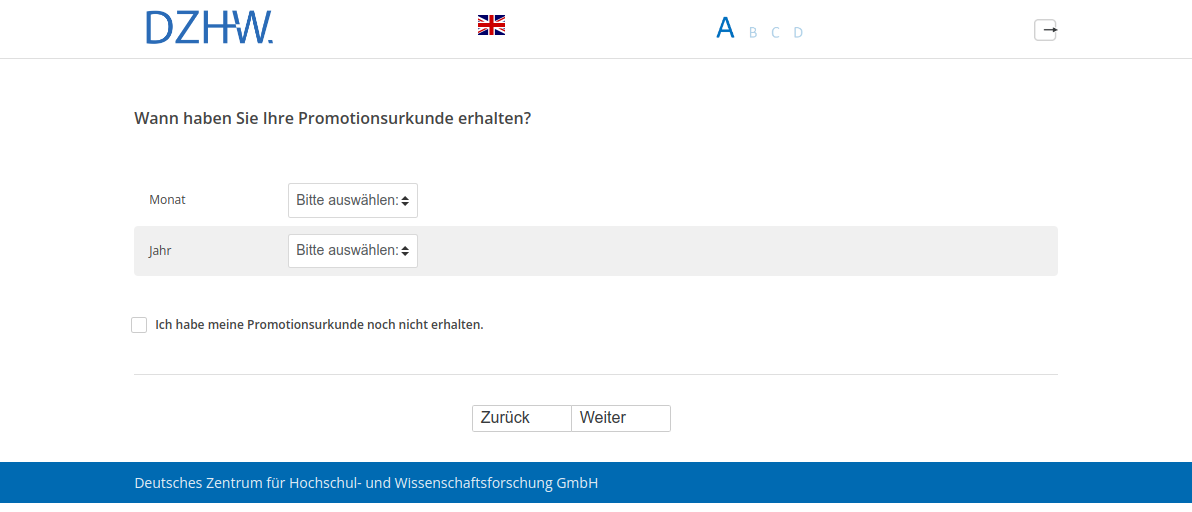The height and width of the screenshot is (512, 1192).
Task: Click the Monat row label
Action: tap(167, 200)
